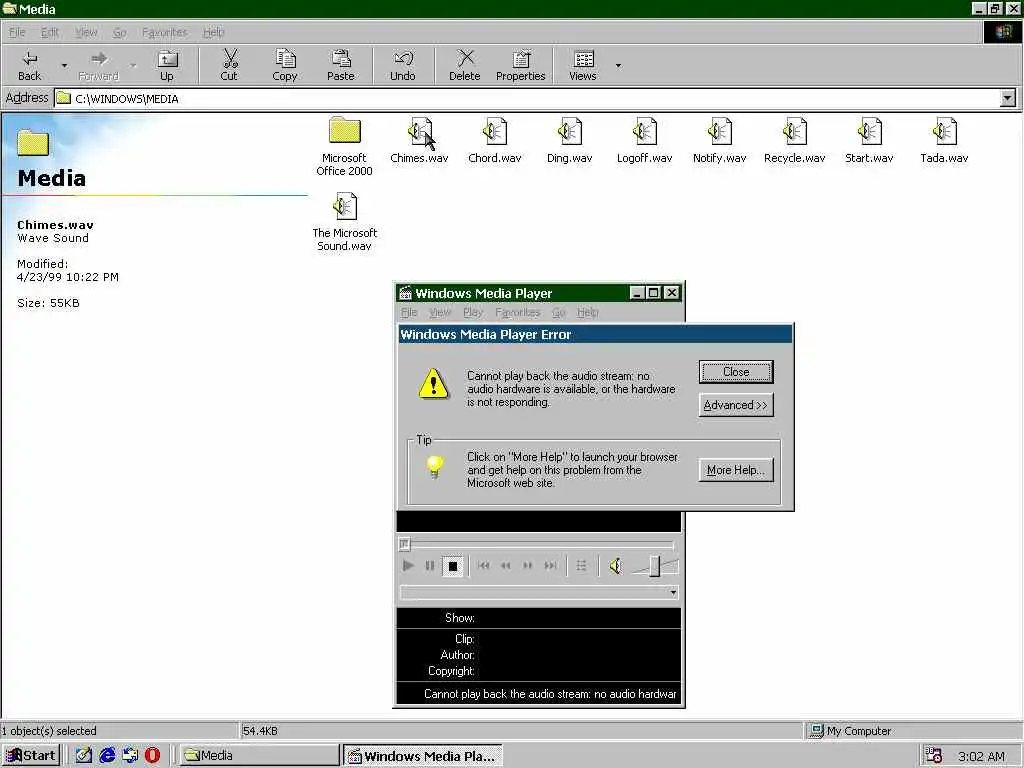
Task: Maximize the Windows Media Player window
Action: click(x=654, y=293)
